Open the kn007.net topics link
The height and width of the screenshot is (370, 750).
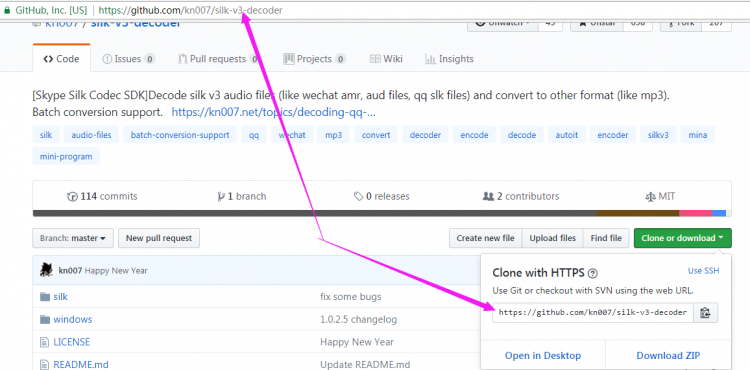click(x=273, y=113)
